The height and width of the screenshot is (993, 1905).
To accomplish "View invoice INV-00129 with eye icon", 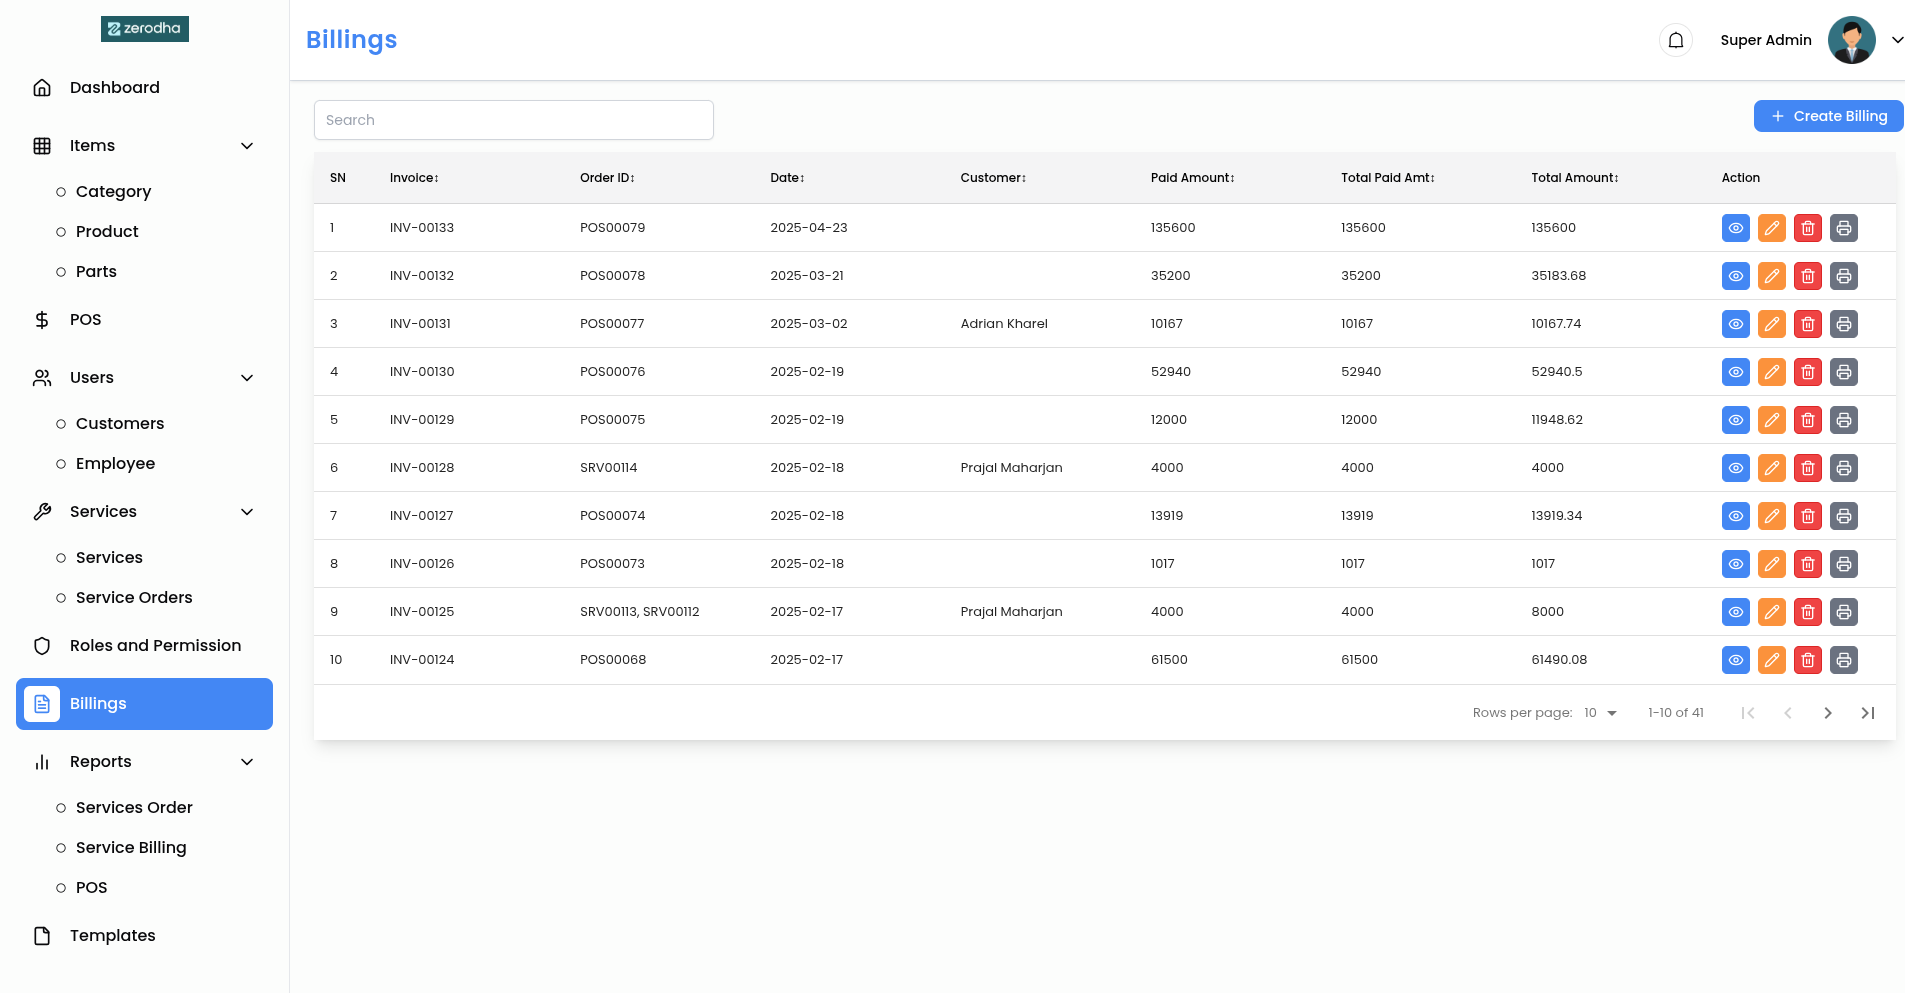I will click(x=1735, y=420).
